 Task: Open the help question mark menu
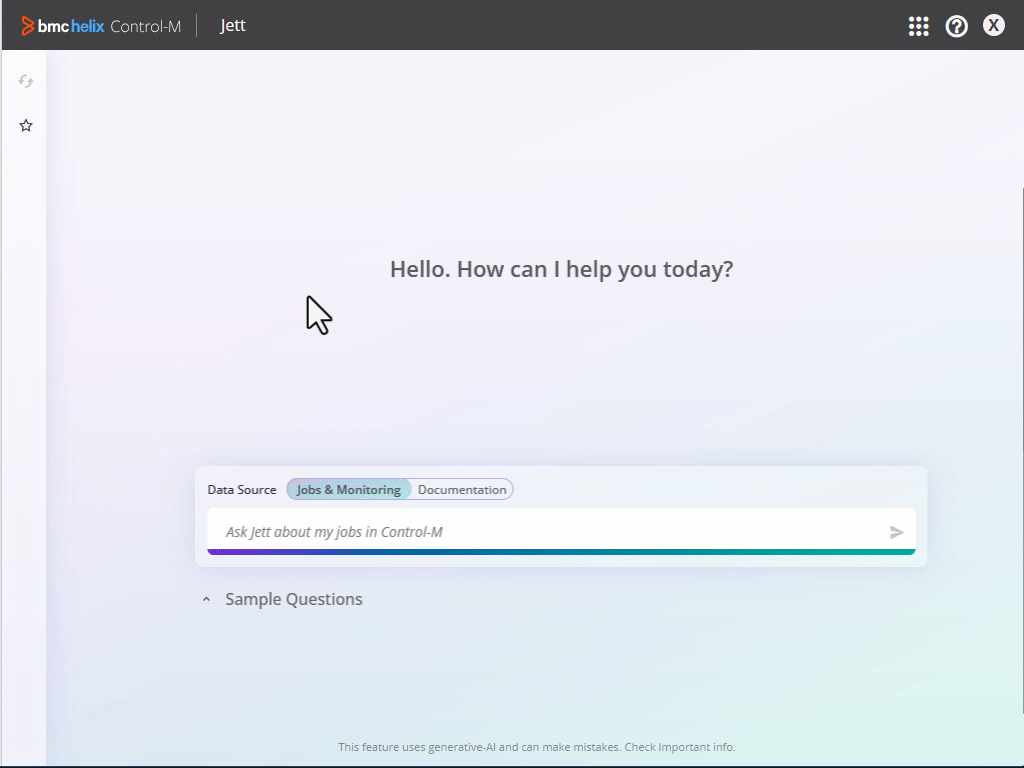pyautogui.click(x=956, y=26)
